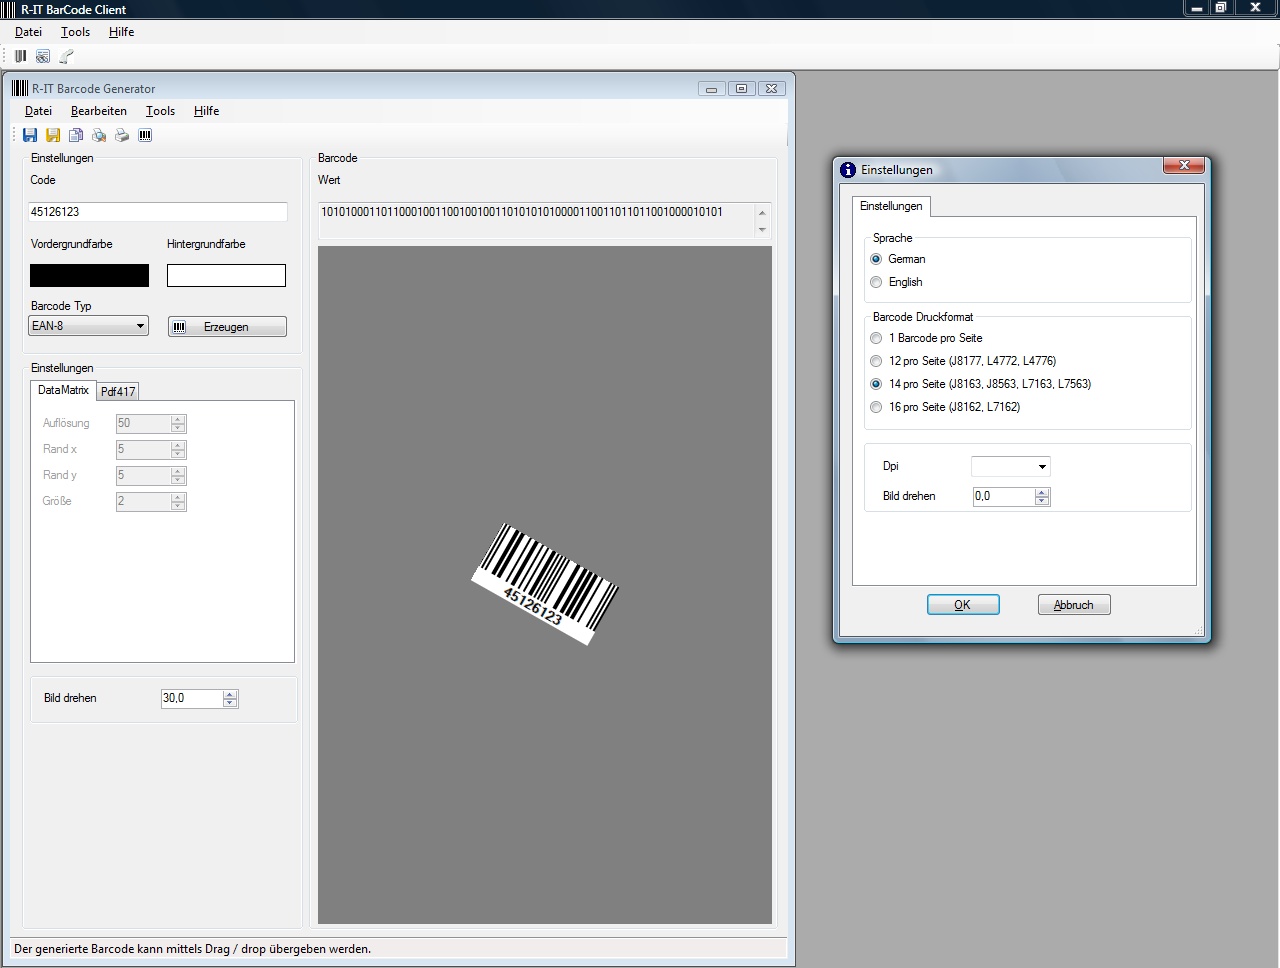Switch to the DataMatrix tab
The image size is (1280, 968).
click(x=63, y=390)
